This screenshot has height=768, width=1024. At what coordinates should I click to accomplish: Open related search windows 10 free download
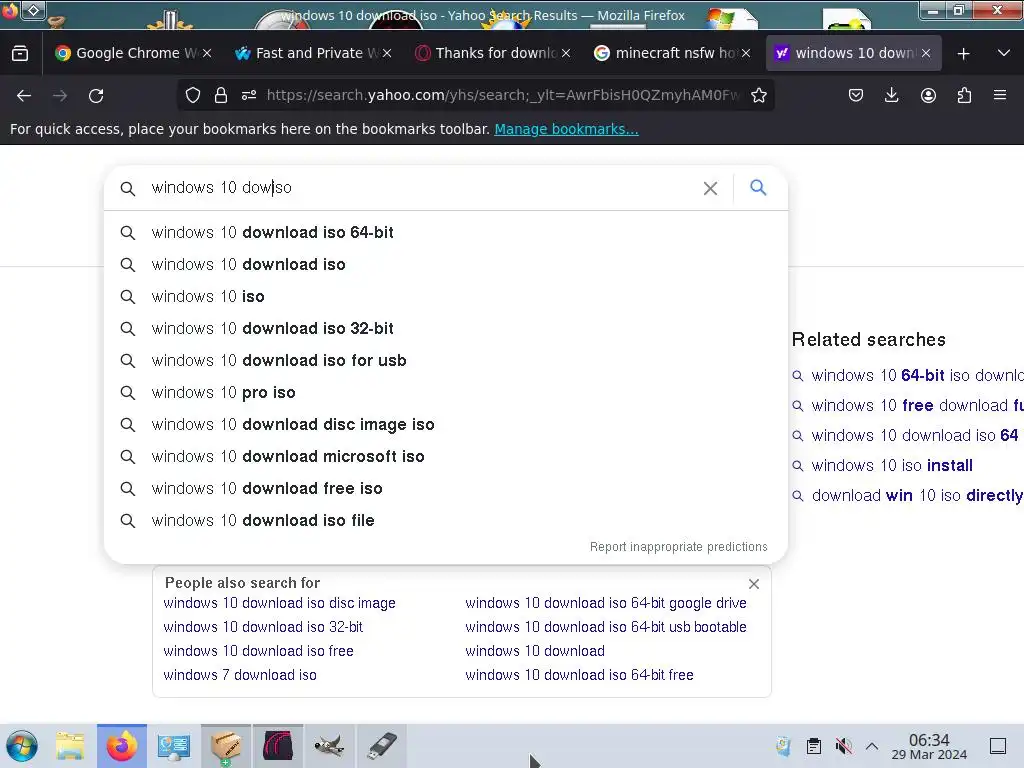tap(917, 406)
